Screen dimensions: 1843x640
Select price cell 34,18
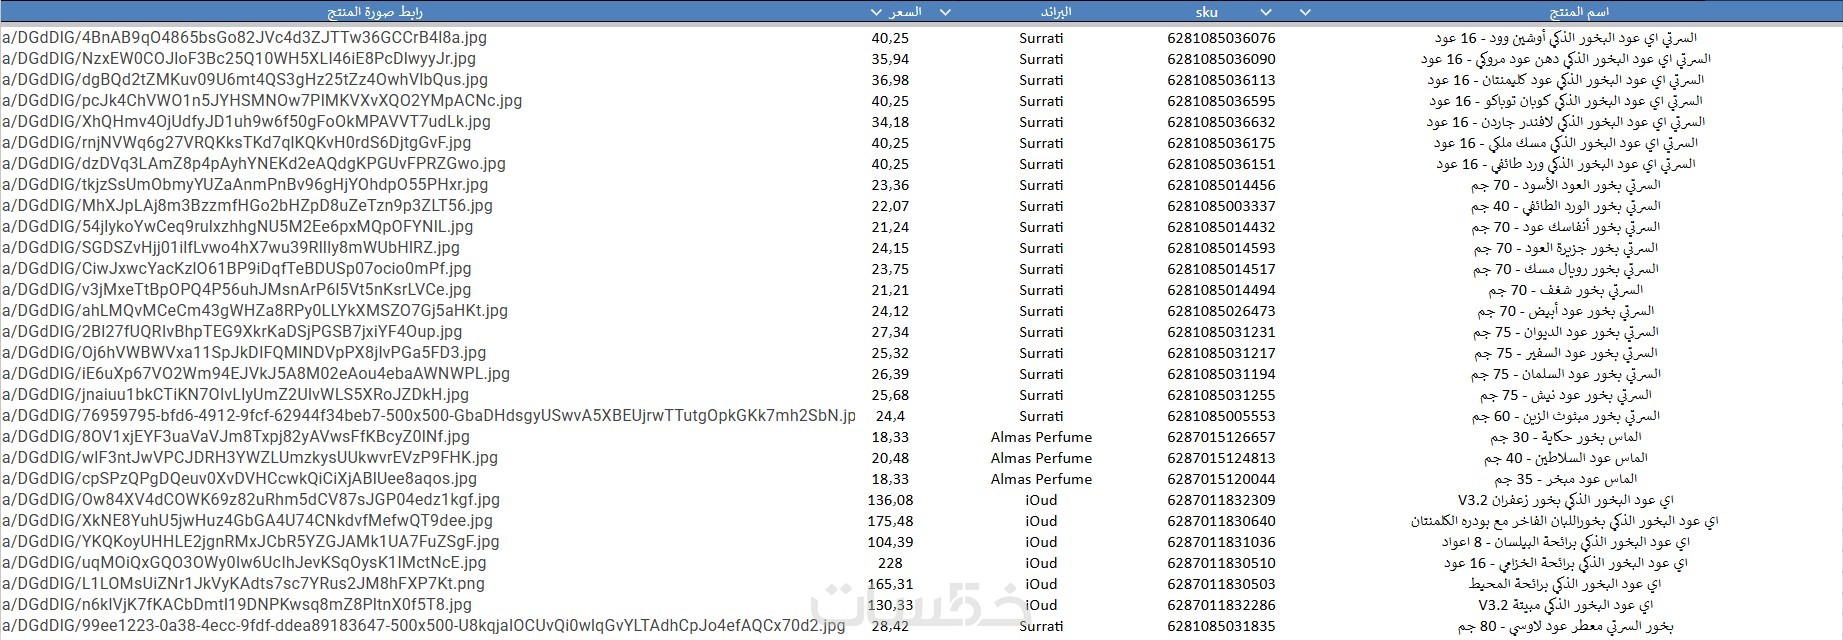[x=890, y=122]
